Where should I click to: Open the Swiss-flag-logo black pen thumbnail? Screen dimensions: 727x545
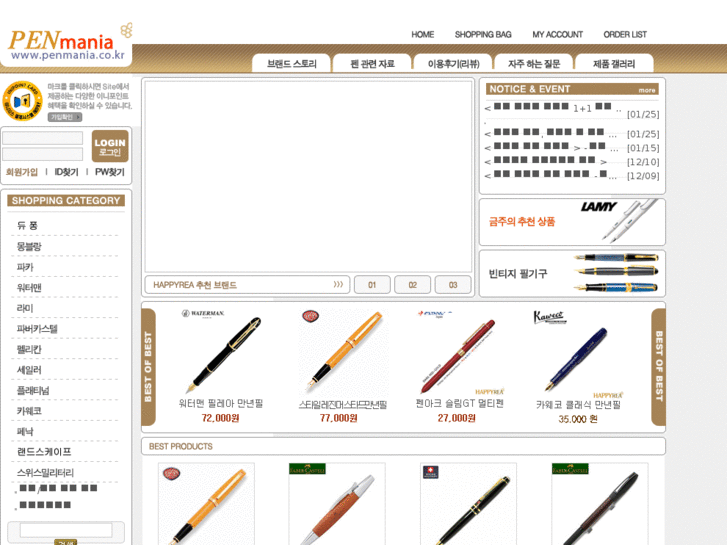(468, 504)
